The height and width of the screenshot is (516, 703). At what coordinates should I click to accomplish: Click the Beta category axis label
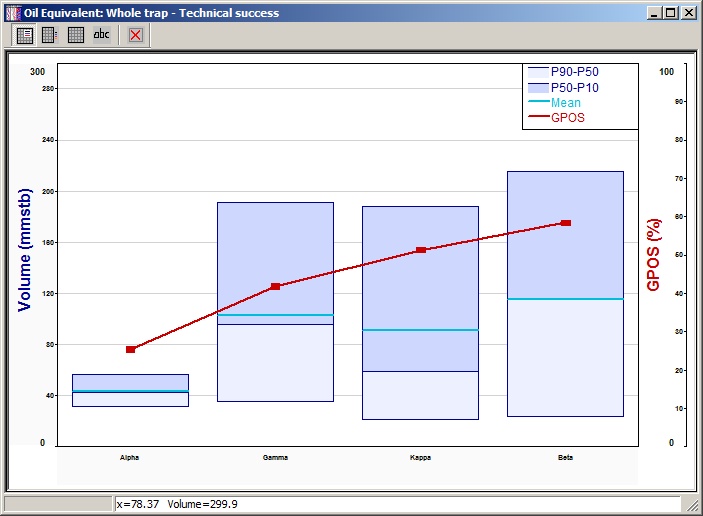point(565,457)
